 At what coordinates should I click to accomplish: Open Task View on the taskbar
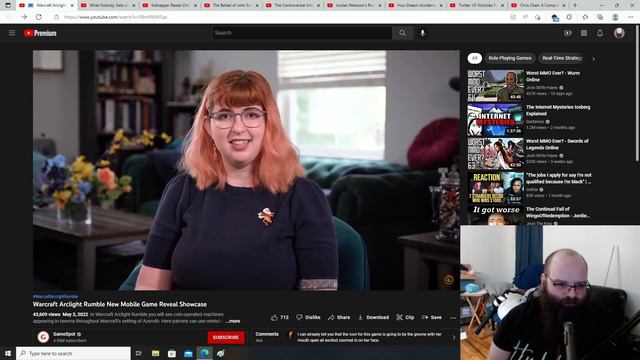pos(139,353)
